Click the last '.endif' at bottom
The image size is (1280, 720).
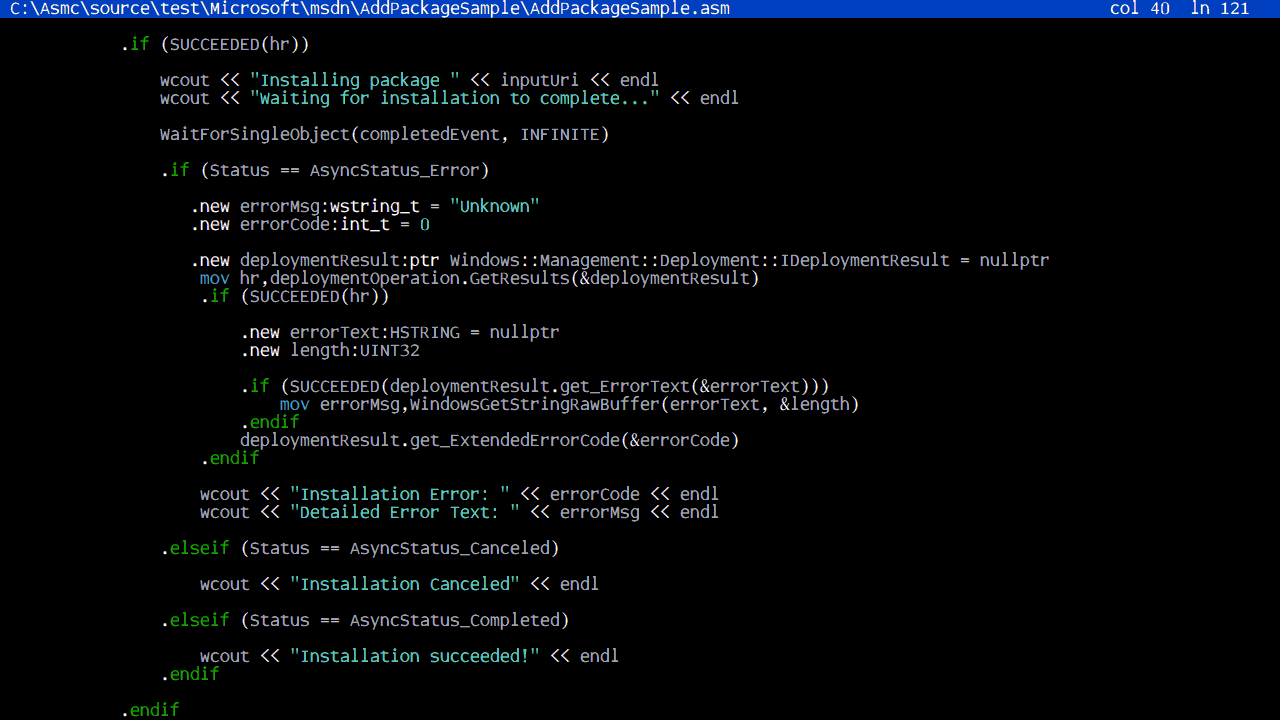pos(150,711)
